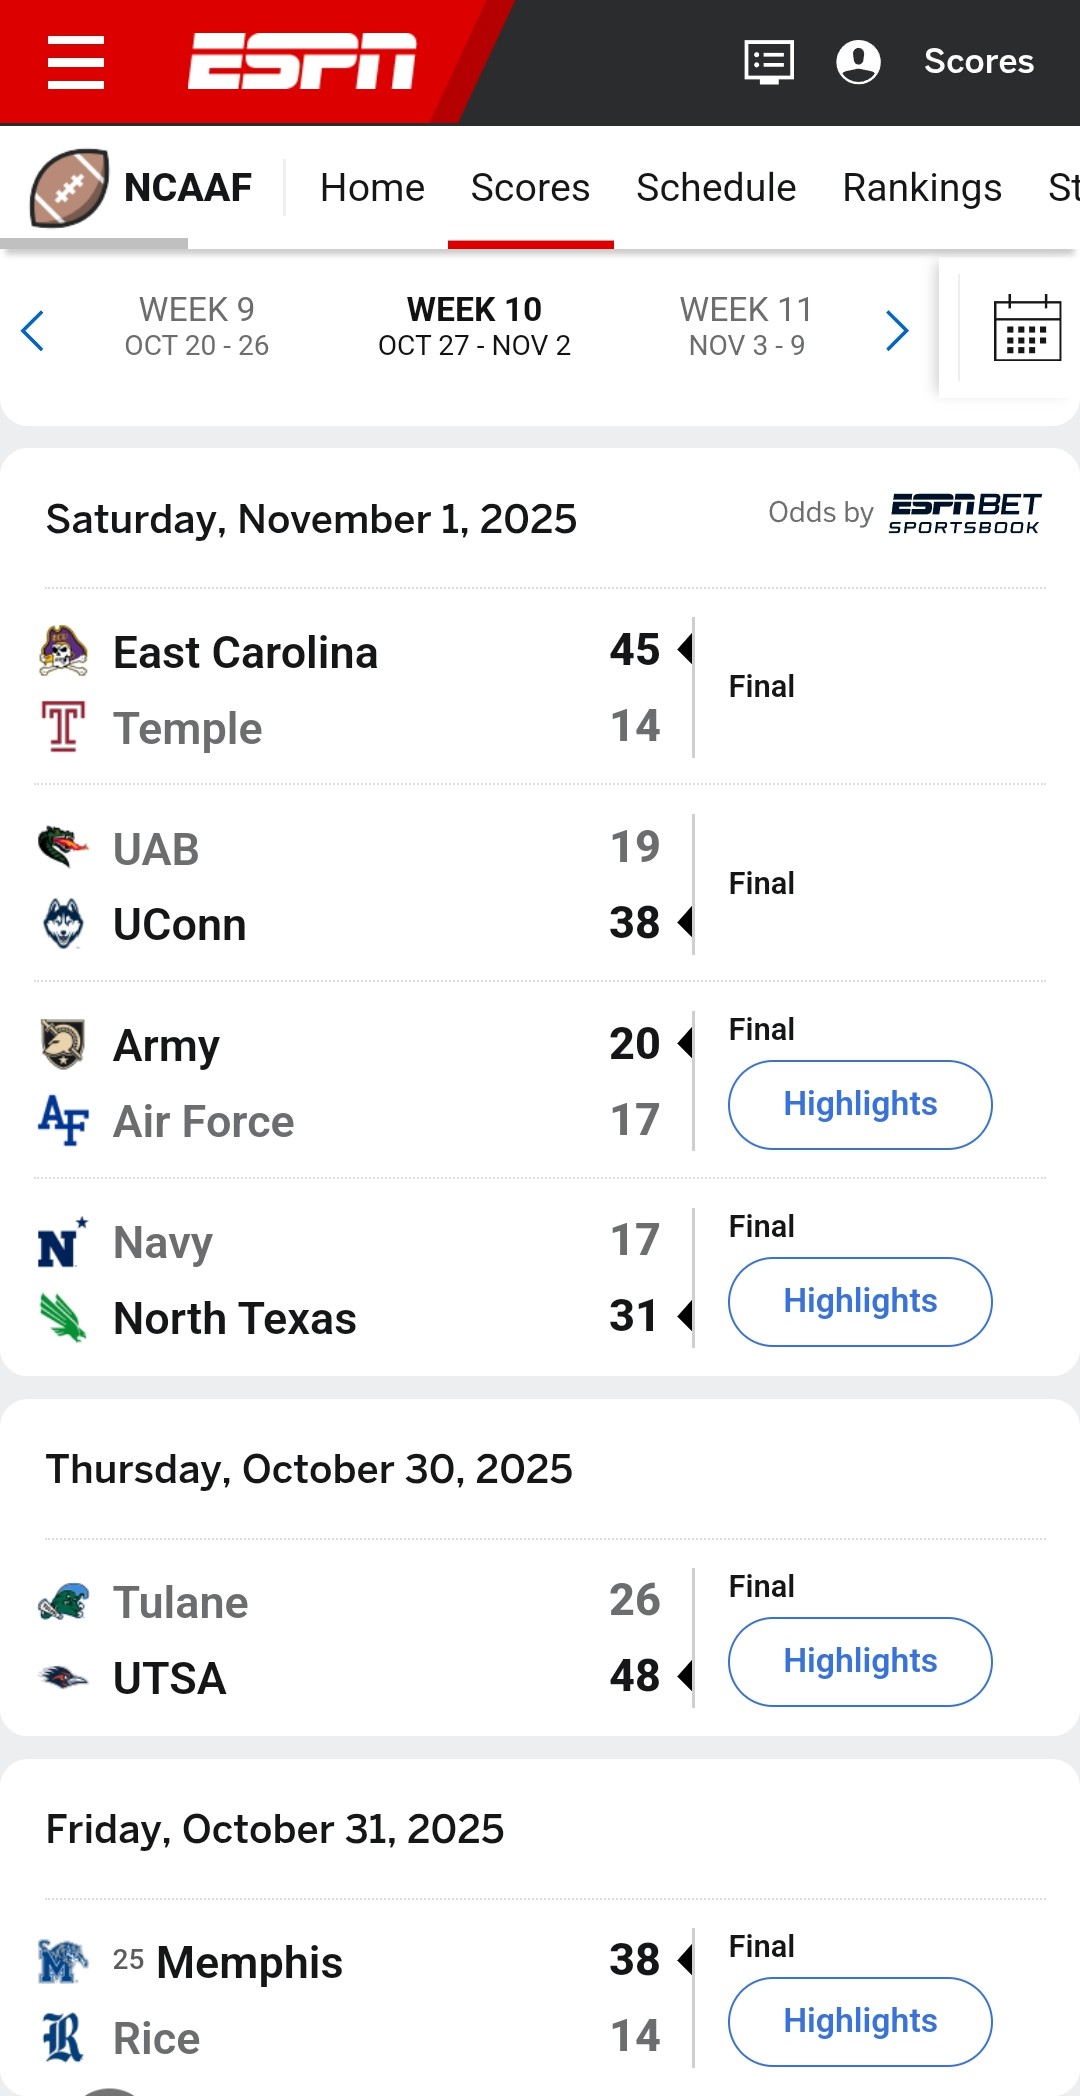Tap the Air Force team logo
Image resolution: width=1080 pixels, height=2096 pixels.
pyautogui.click(x=63, y=1121)
